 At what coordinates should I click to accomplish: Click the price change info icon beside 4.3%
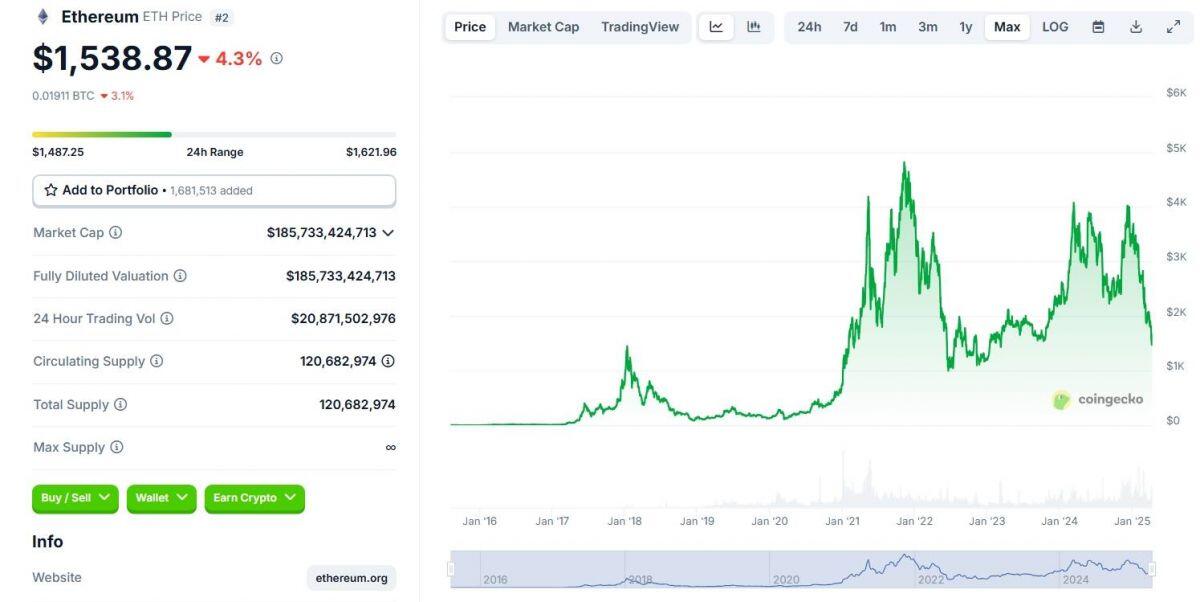click(277, 59)
